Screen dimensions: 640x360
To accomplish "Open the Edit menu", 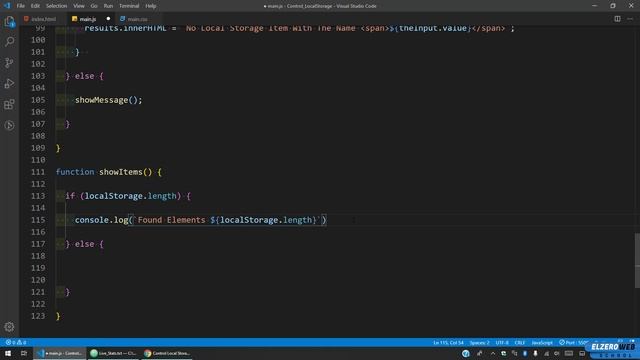I will (35, 6).
